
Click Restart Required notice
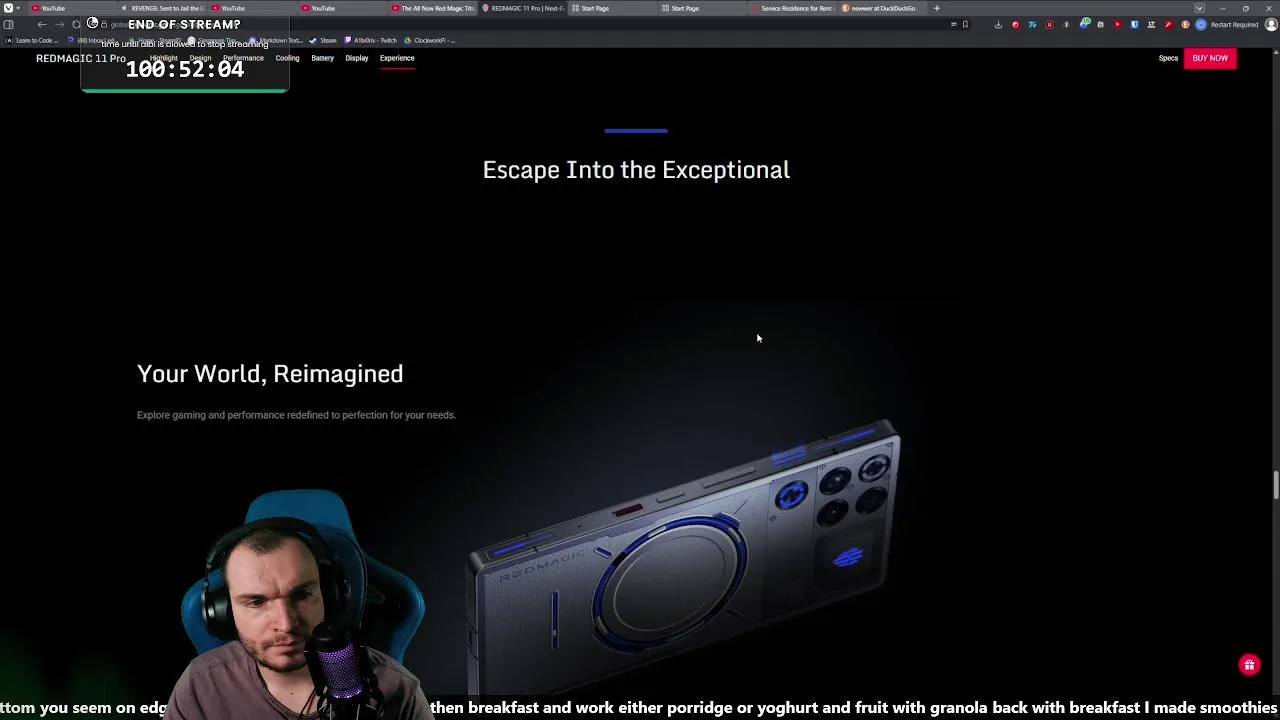1234,24
